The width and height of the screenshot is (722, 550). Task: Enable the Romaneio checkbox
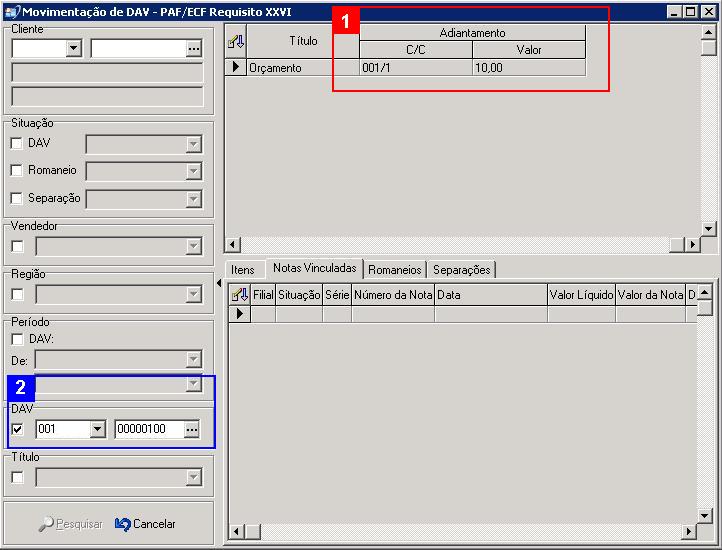point(17,170)
